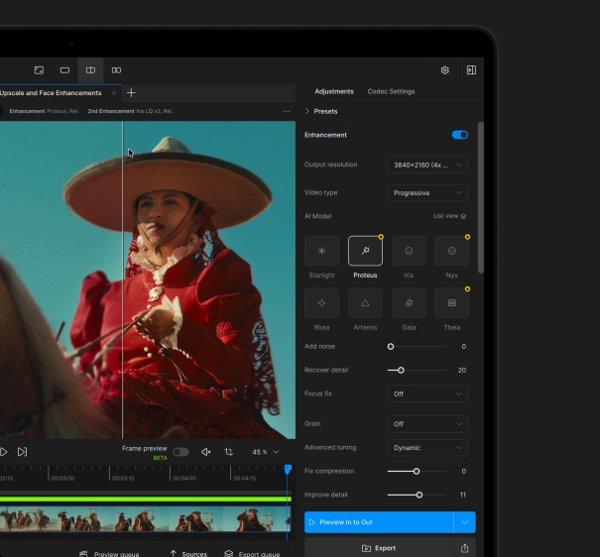Viewport: 600px width, 557px height.
Task: Switch to the first preview layout icon in toolbar
Action: 39,70
